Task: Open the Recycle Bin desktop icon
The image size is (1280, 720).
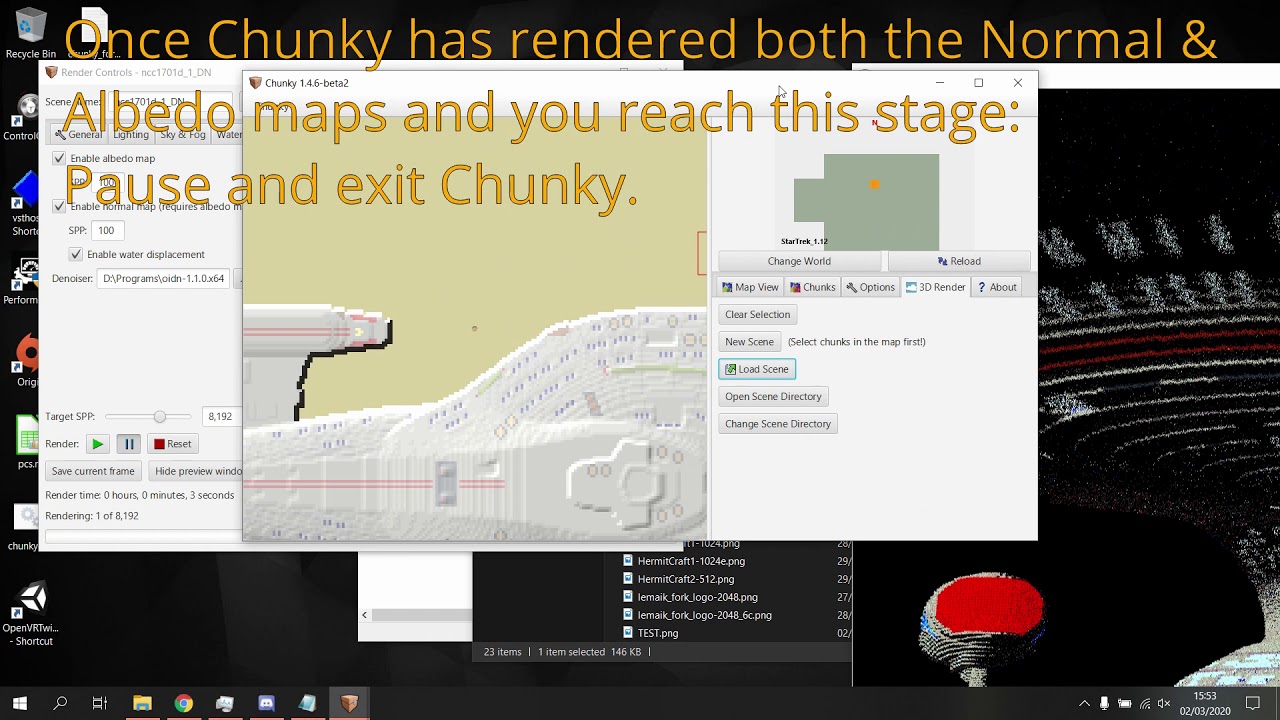Action: [31, 34]
